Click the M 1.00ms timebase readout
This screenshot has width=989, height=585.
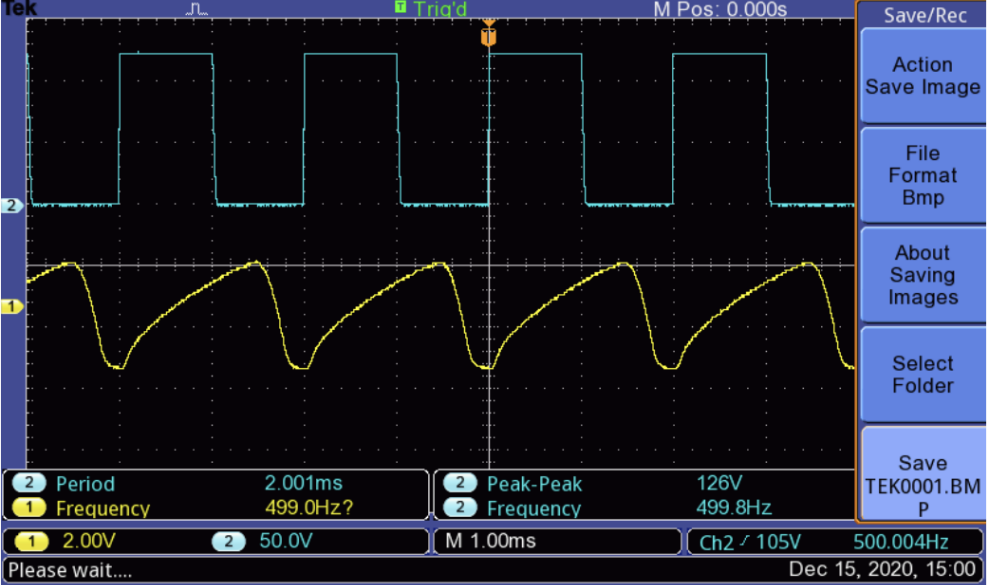[x=491, y=541]
